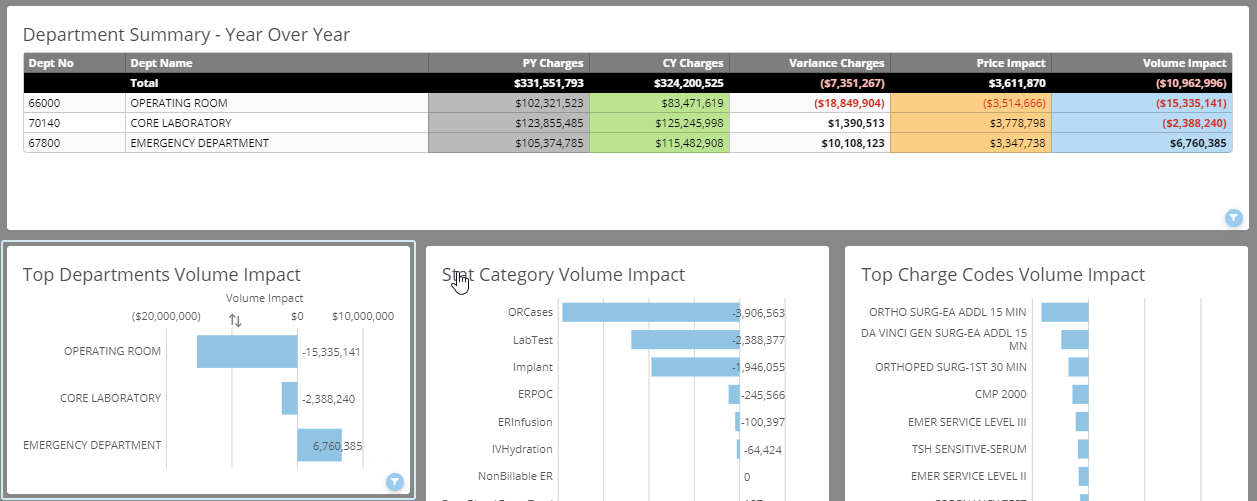
Task: Click filter icon in Top Departments Volume Impact
Action: pyautogui.click(x=395, y=483)
